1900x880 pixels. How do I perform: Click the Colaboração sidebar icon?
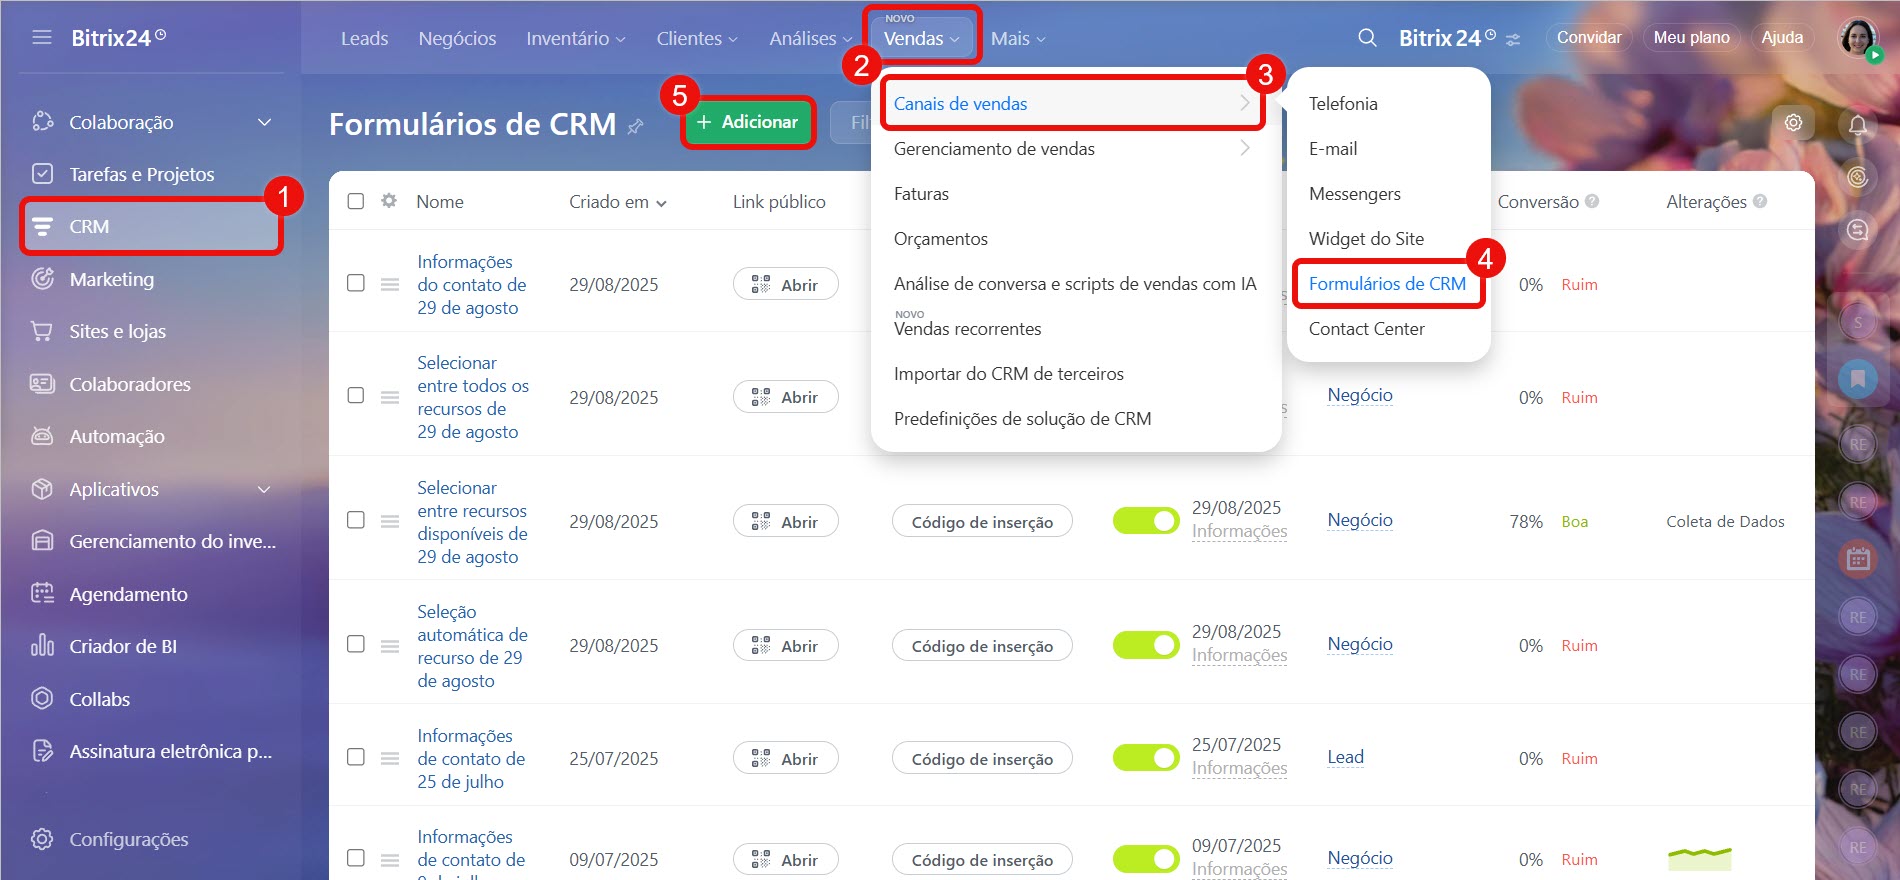[43, 122]
